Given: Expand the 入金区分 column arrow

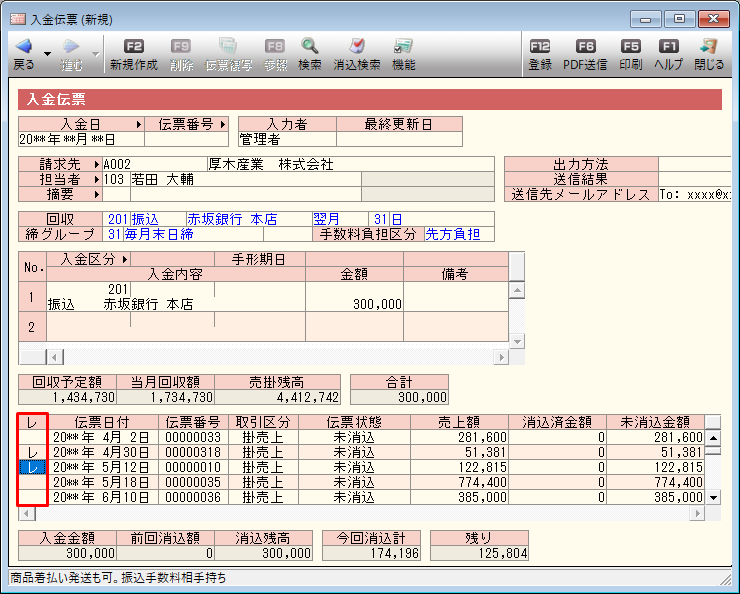Looking at the screenshot, I should point(125,259).
